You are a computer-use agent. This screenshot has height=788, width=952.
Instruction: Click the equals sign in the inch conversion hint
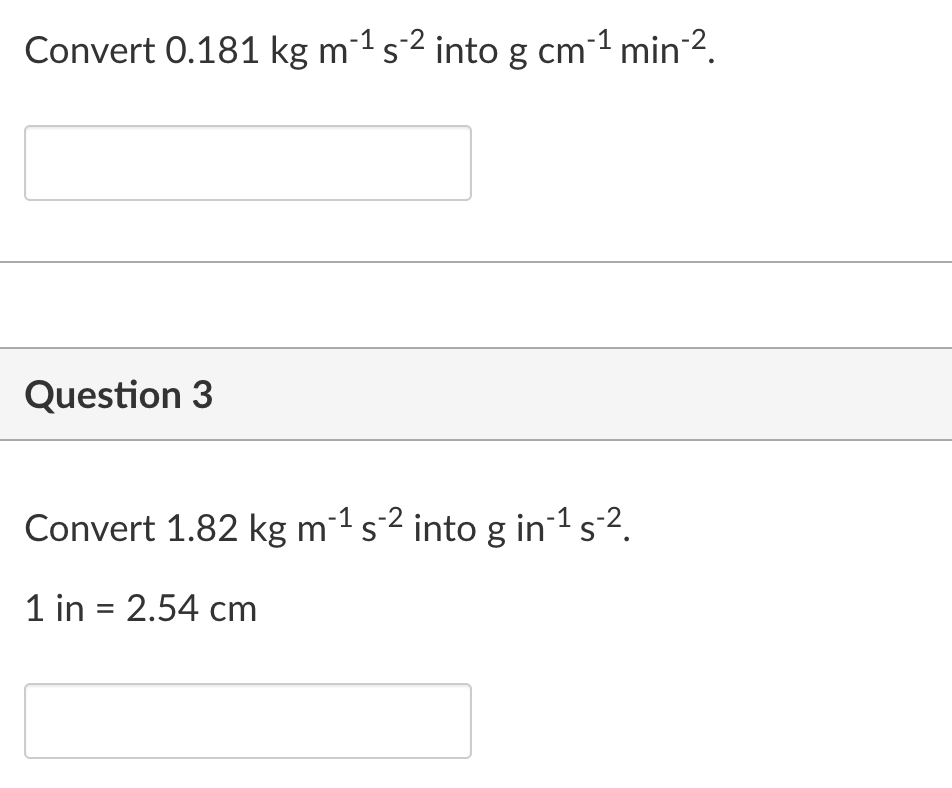106,609
